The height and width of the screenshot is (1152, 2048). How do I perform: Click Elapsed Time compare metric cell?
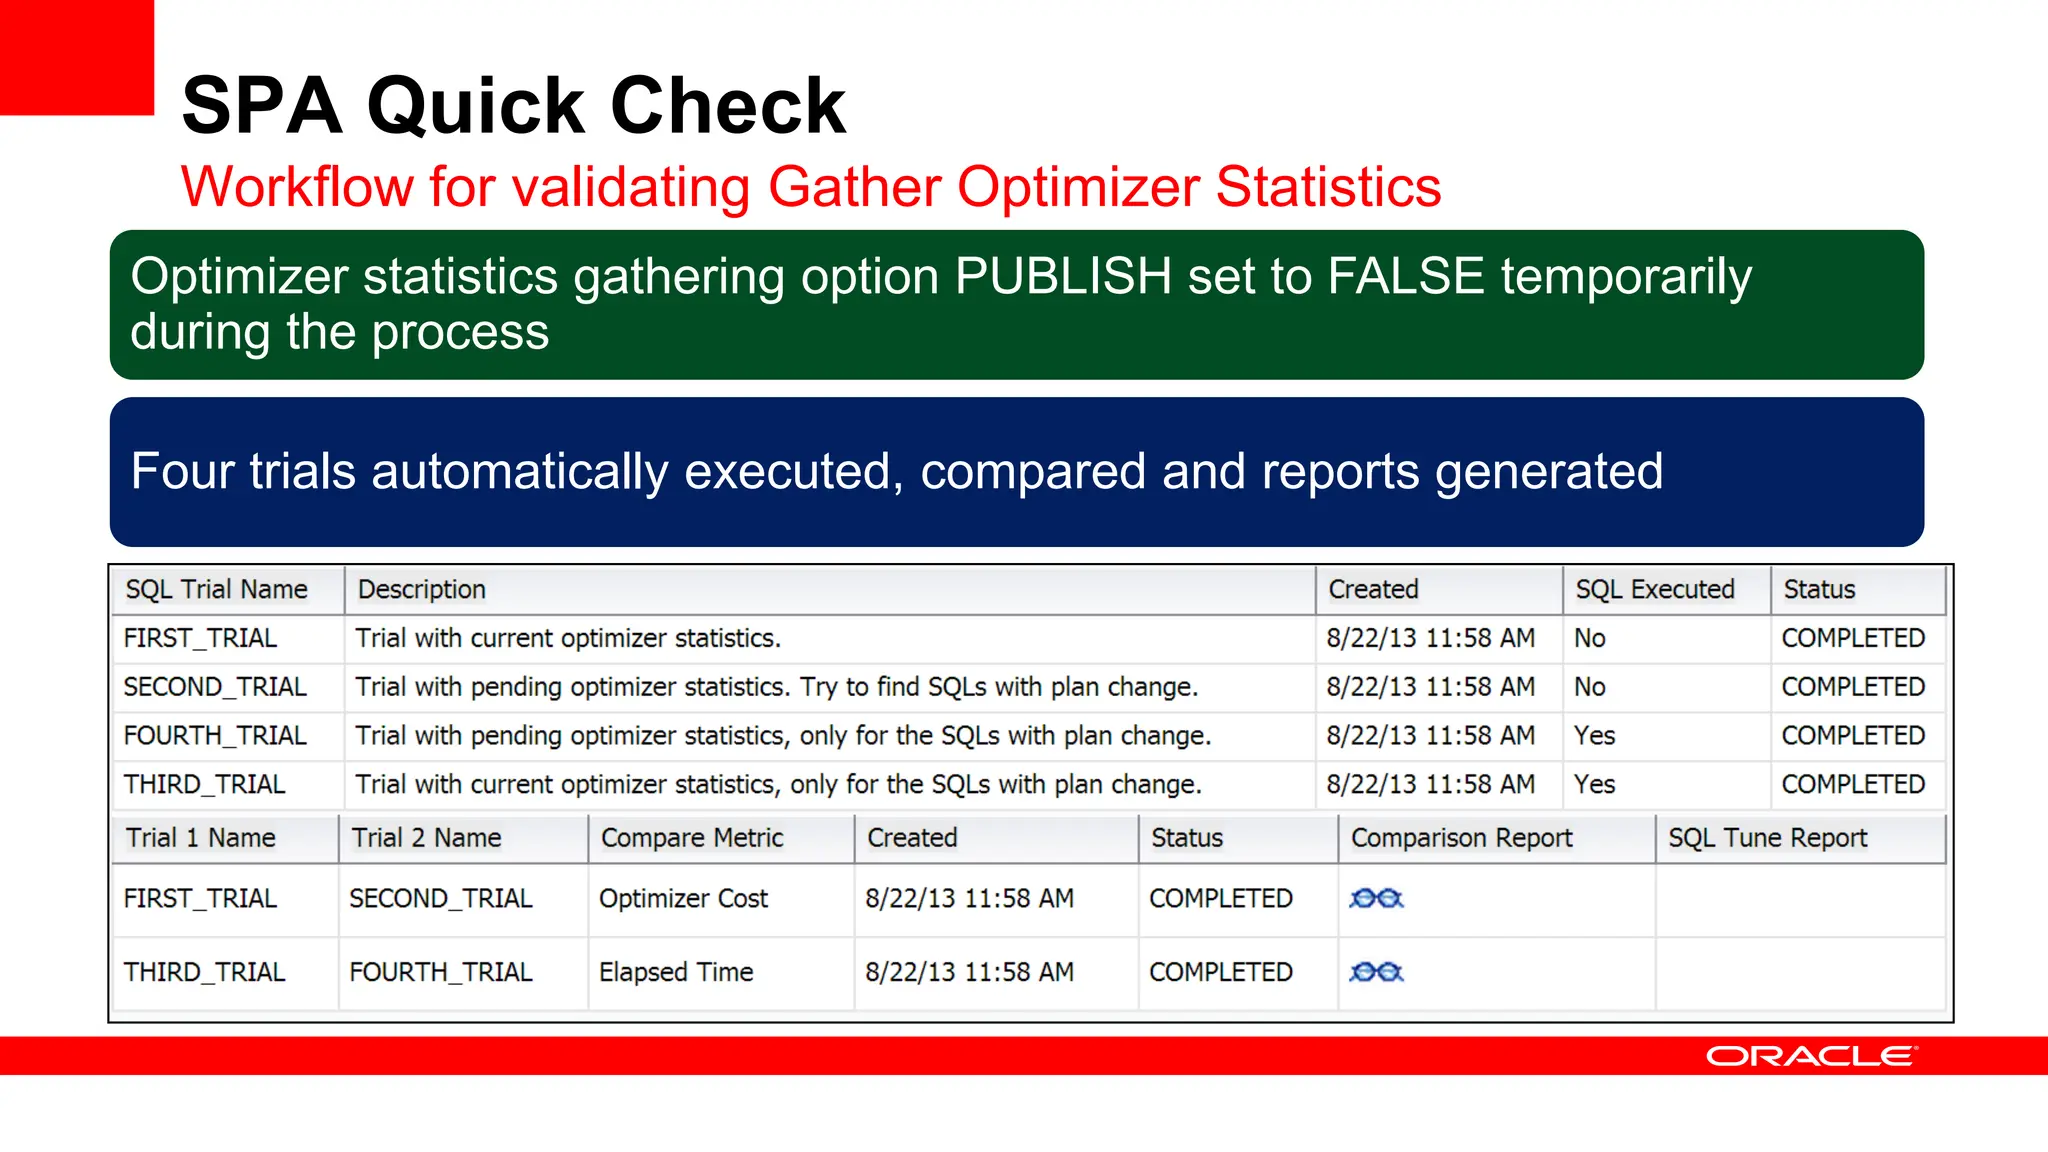tap(676, 972)
